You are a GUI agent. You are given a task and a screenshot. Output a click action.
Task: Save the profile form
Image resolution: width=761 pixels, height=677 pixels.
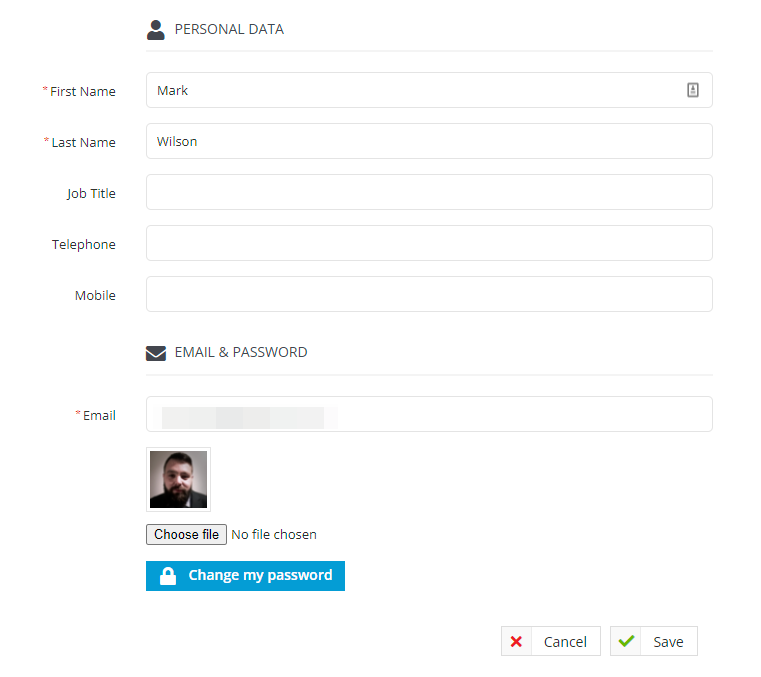[654, 641]
